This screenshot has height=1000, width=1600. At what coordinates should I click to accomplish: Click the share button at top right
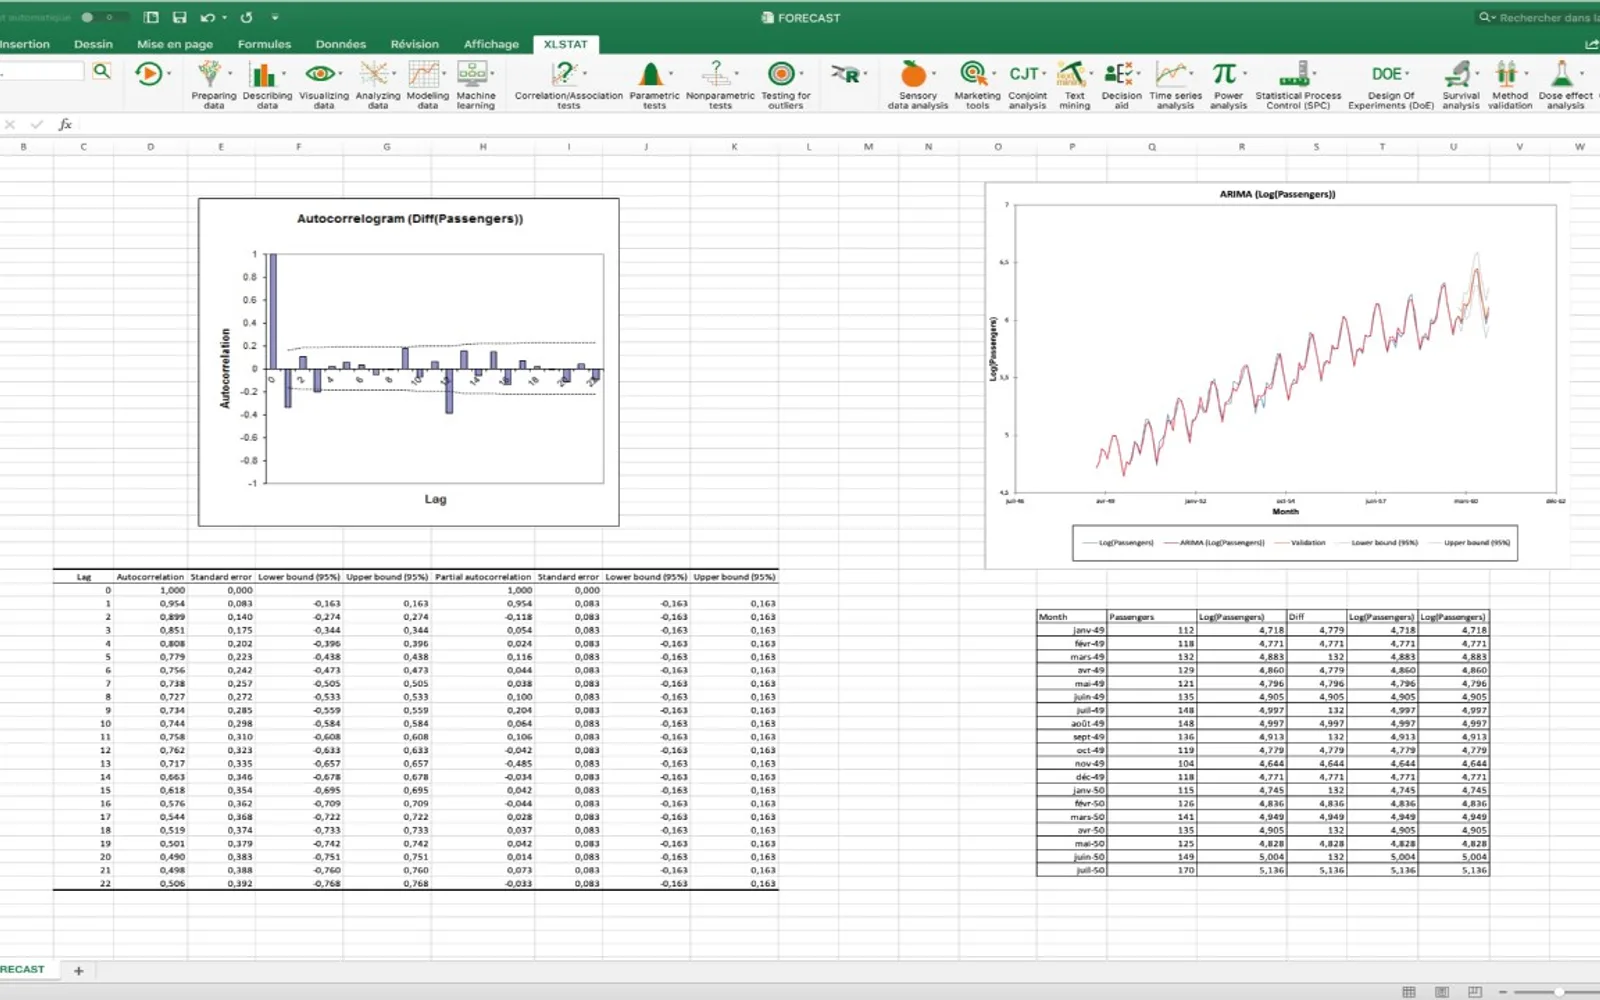[x=1591, y=44]
